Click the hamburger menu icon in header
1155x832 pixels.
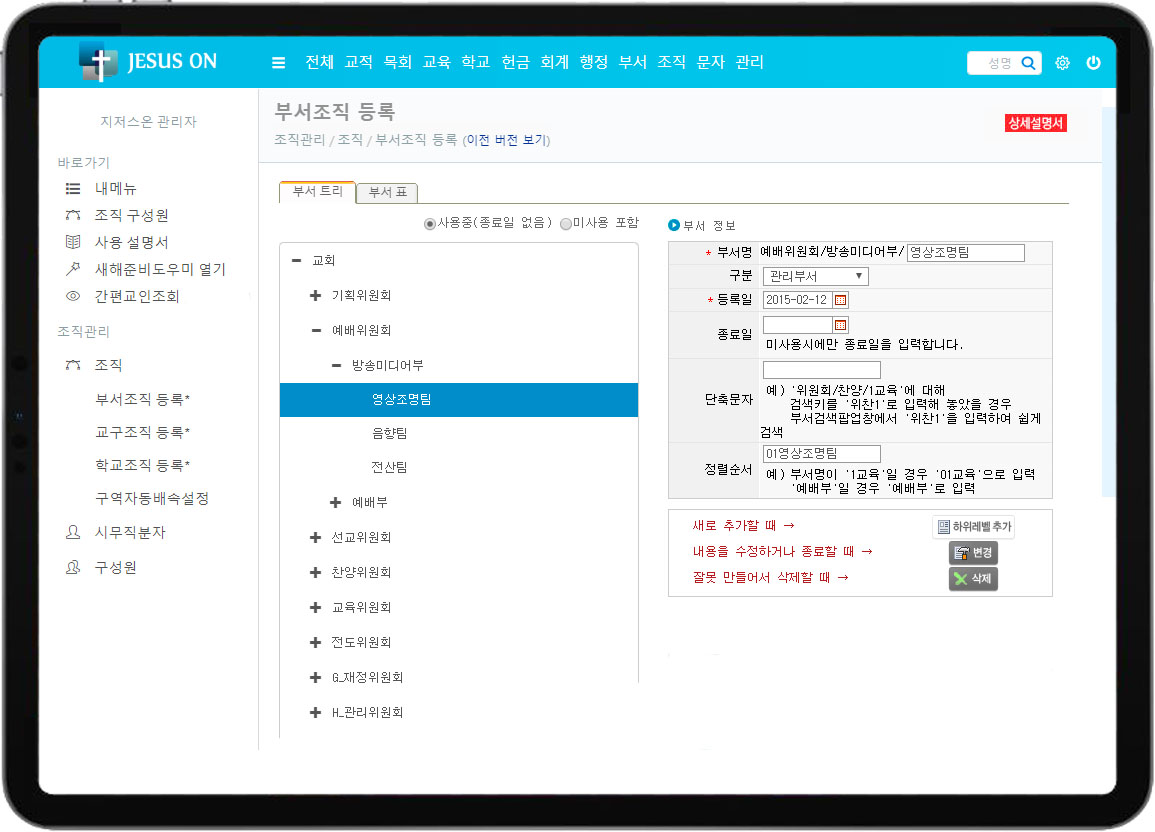[278, 63]
